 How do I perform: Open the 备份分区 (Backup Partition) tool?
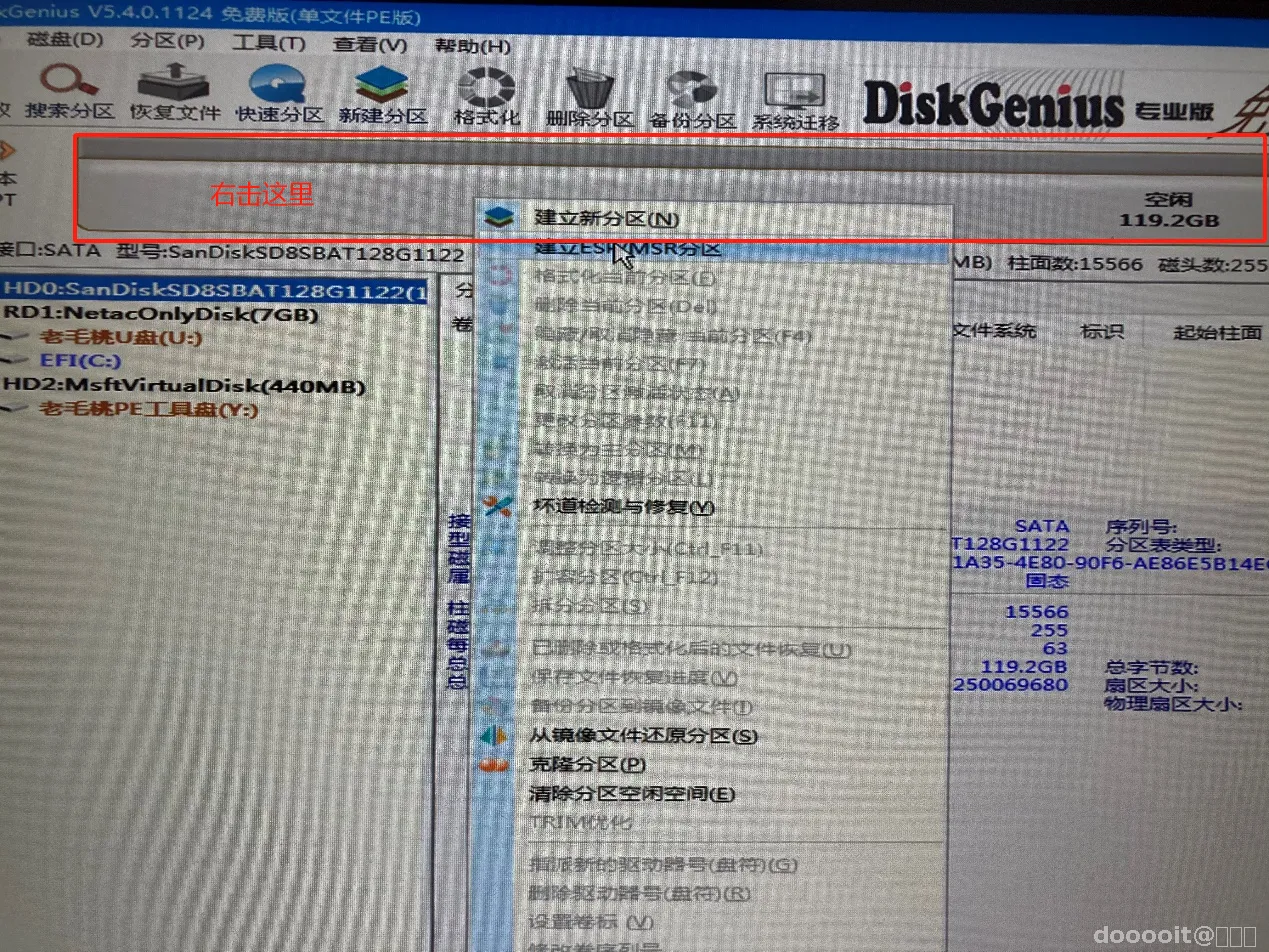click(x=694, y=93)
